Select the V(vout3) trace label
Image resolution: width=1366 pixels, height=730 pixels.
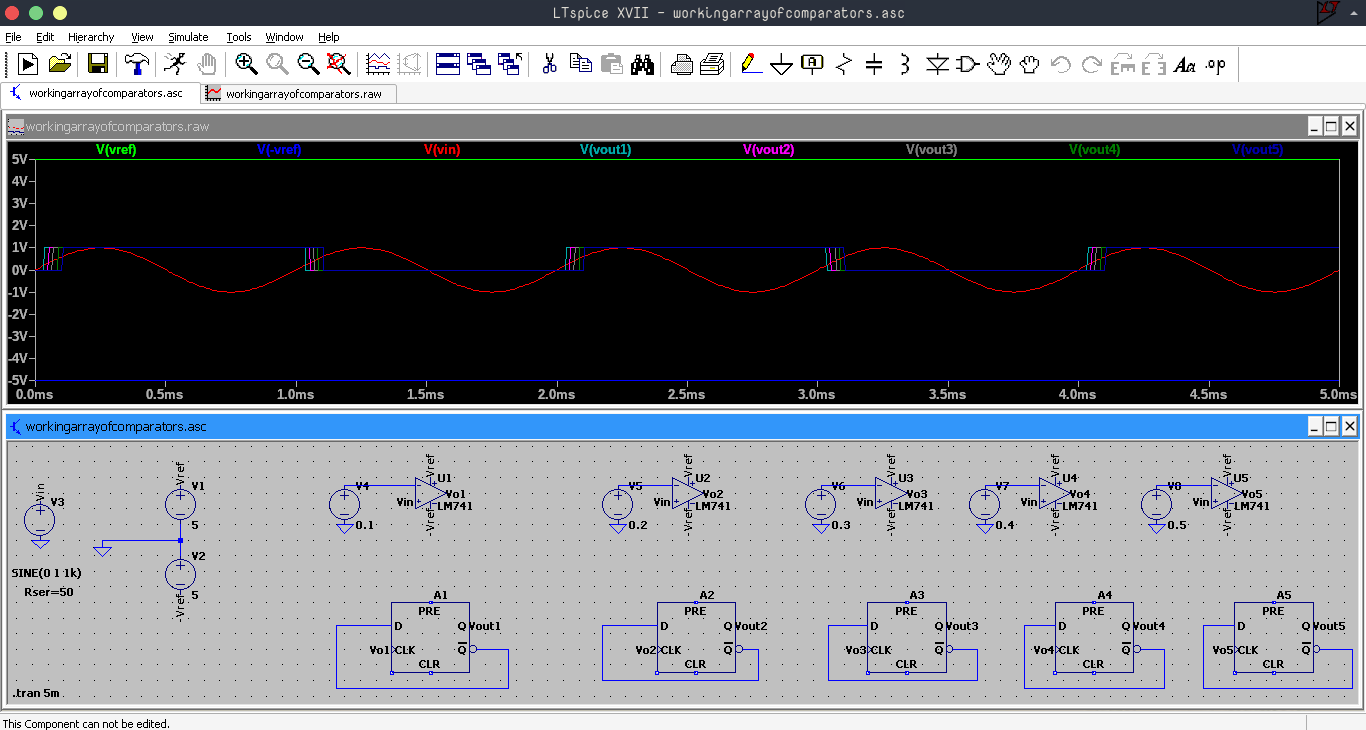pos(930,149)
